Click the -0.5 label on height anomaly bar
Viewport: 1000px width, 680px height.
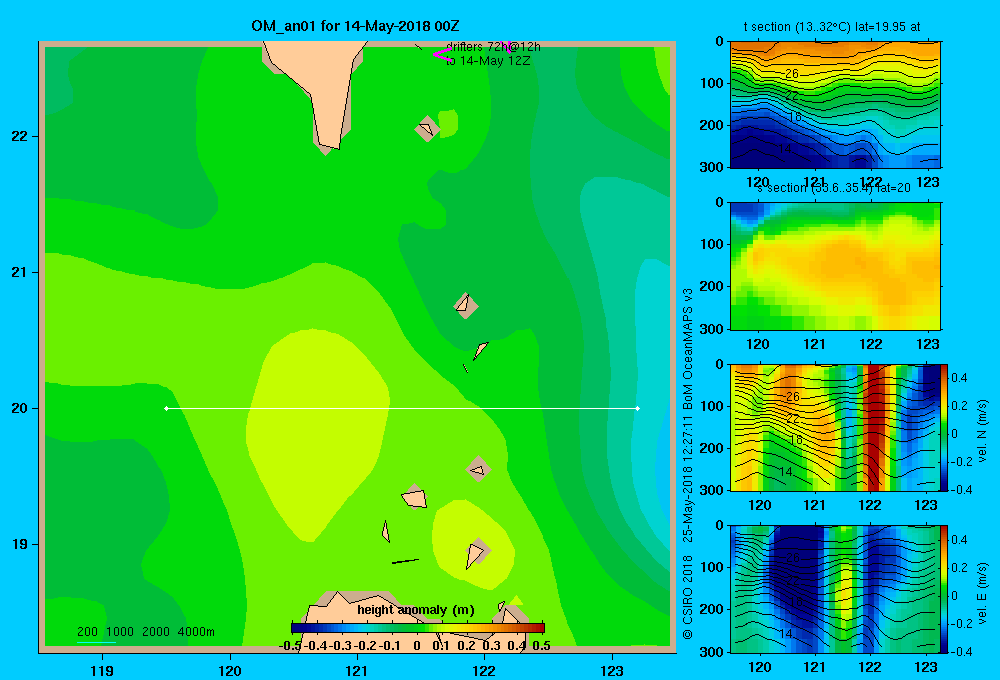[x=290, y=645]
